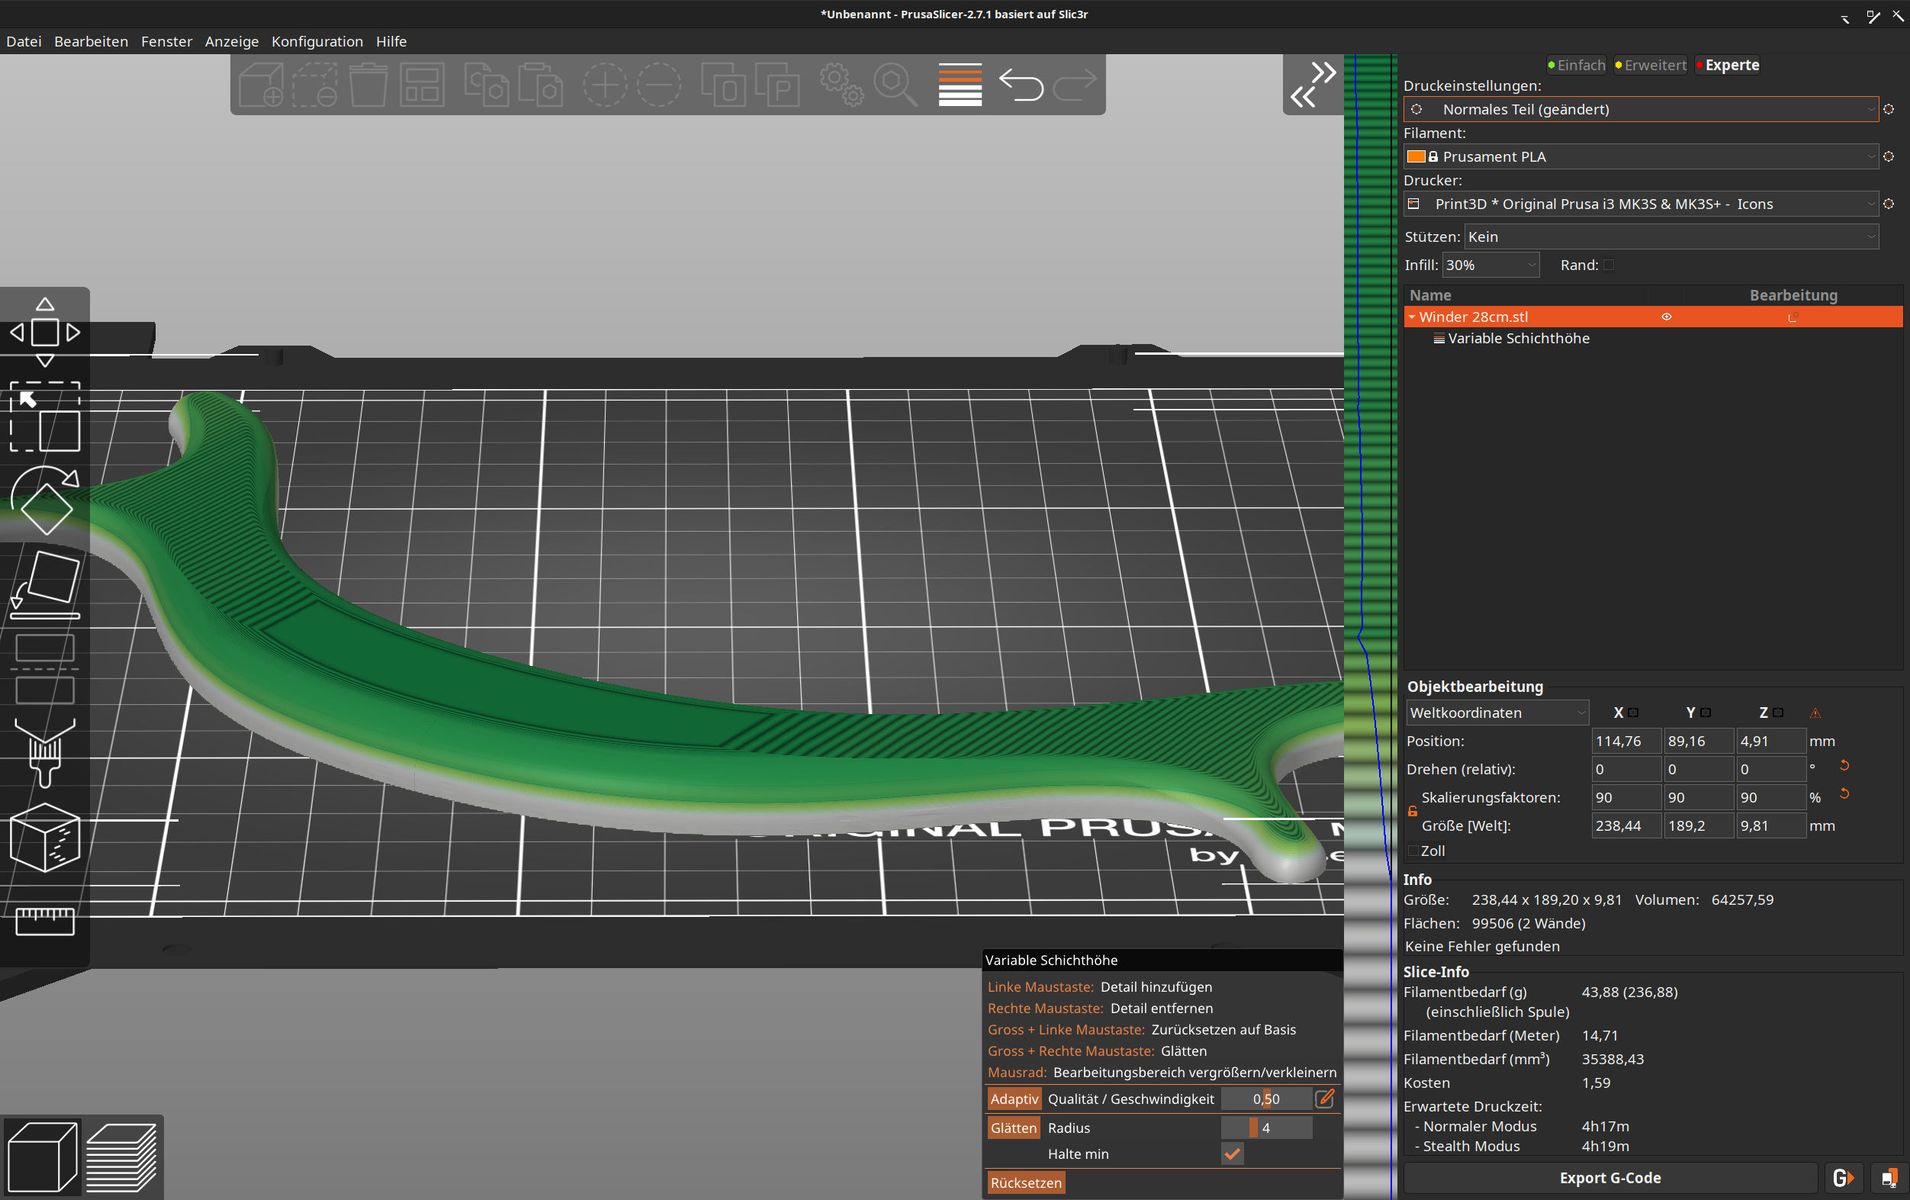Select the rotate tool in left toolbar
1910x1200 pixels.
coord(45,500)
